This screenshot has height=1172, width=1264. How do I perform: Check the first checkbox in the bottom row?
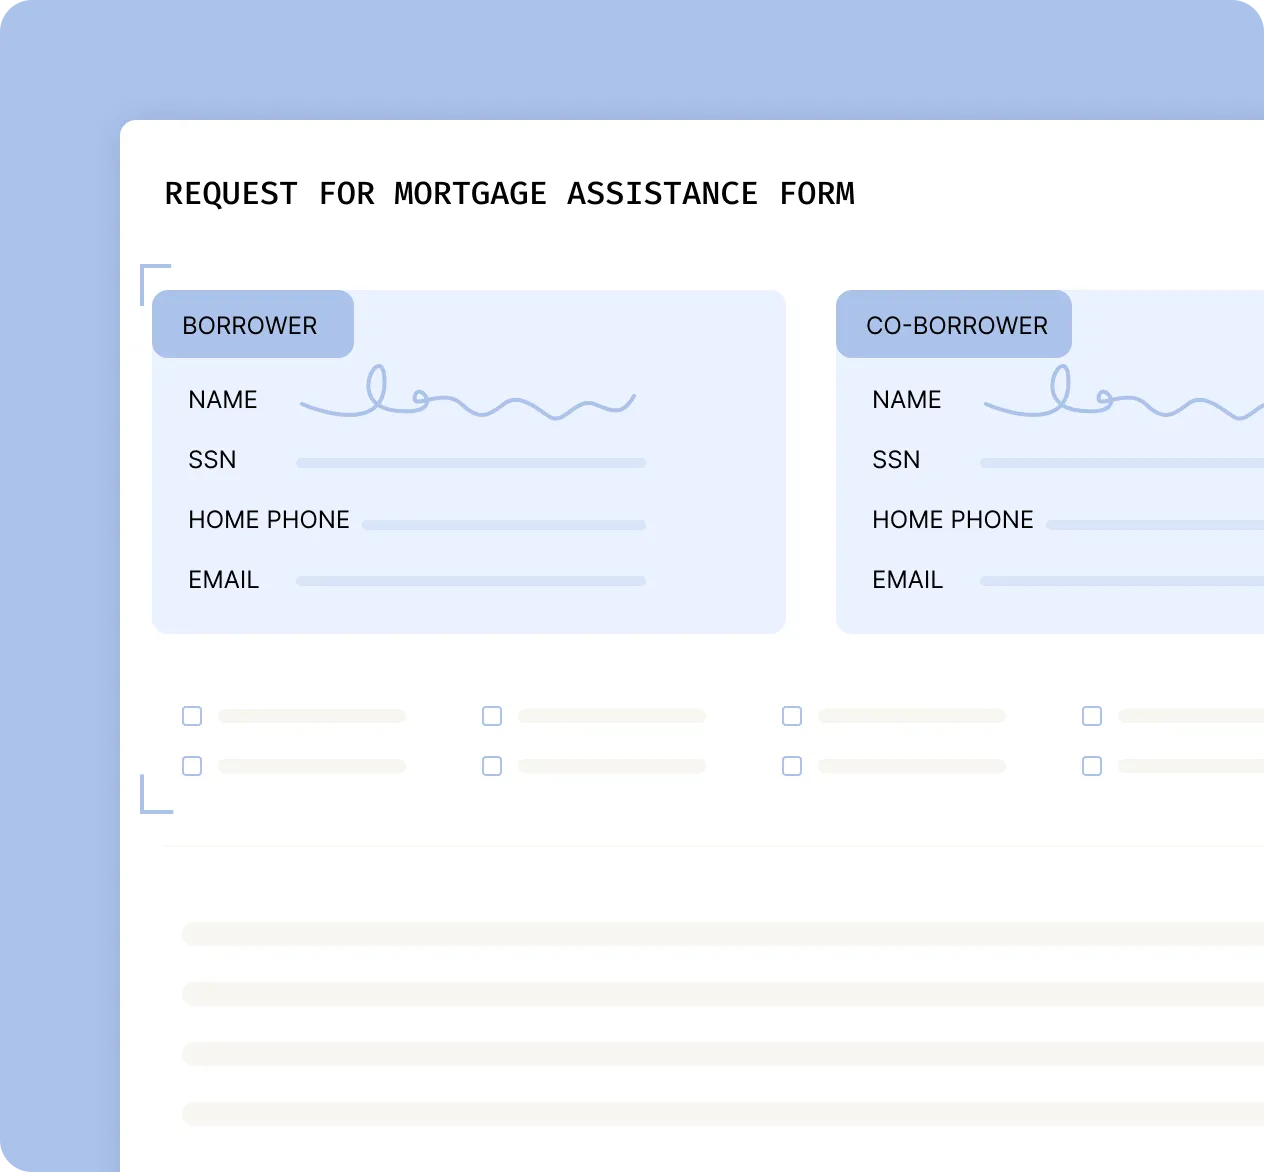click(192, 766)
